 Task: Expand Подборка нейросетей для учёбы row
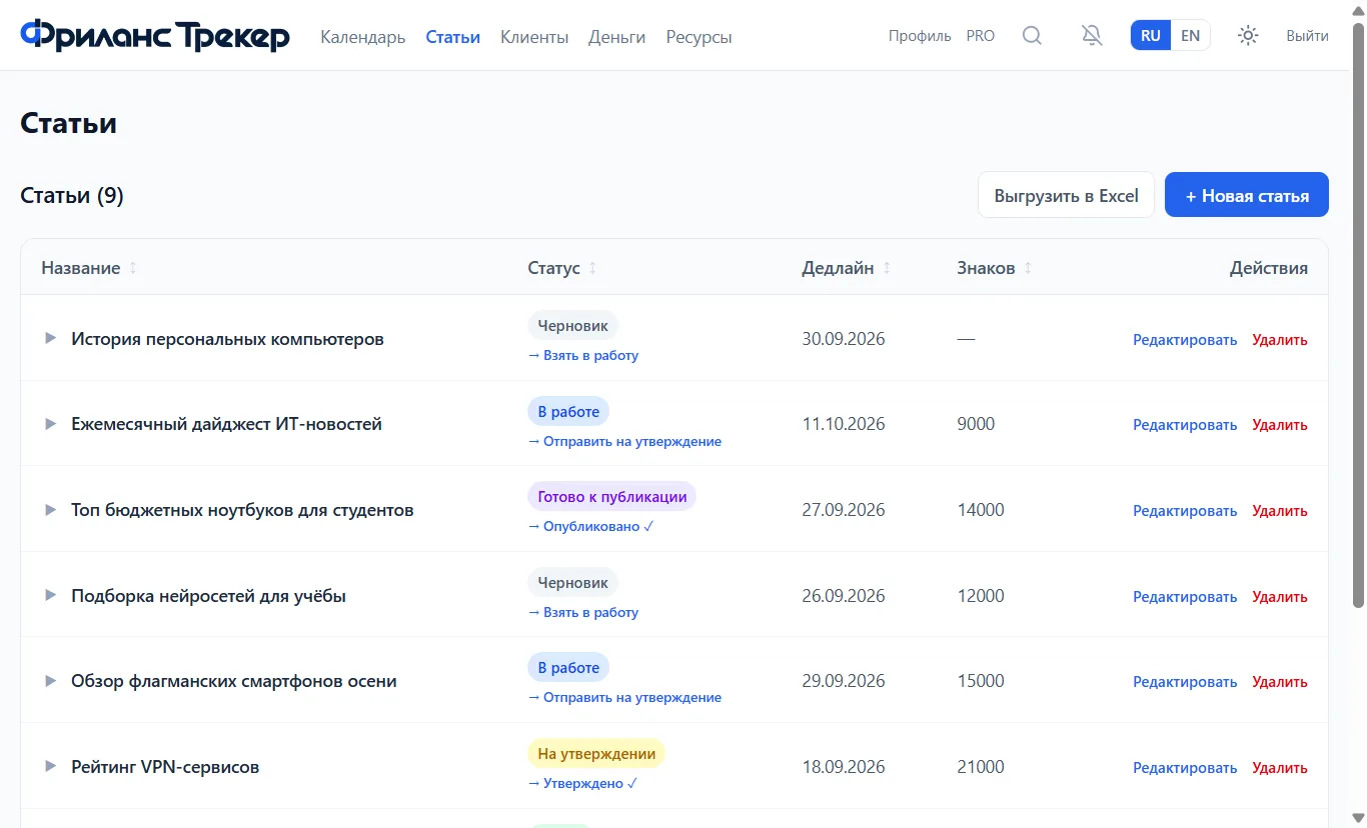tap(50, 596)
